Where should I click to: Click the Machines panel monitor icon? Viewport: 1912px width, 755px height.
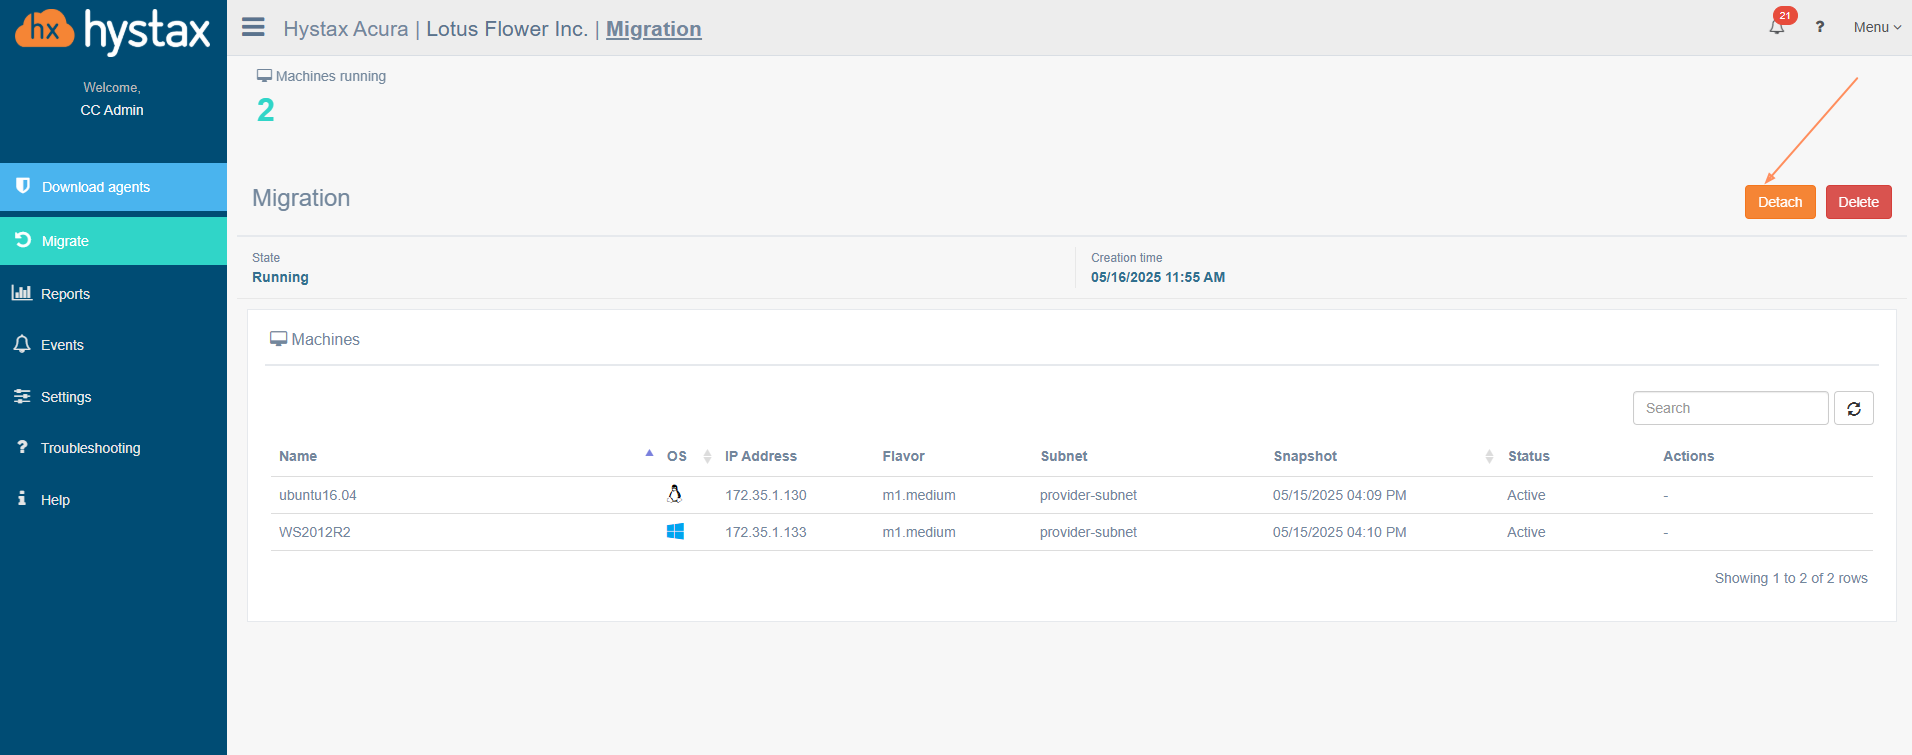[278, 339]
